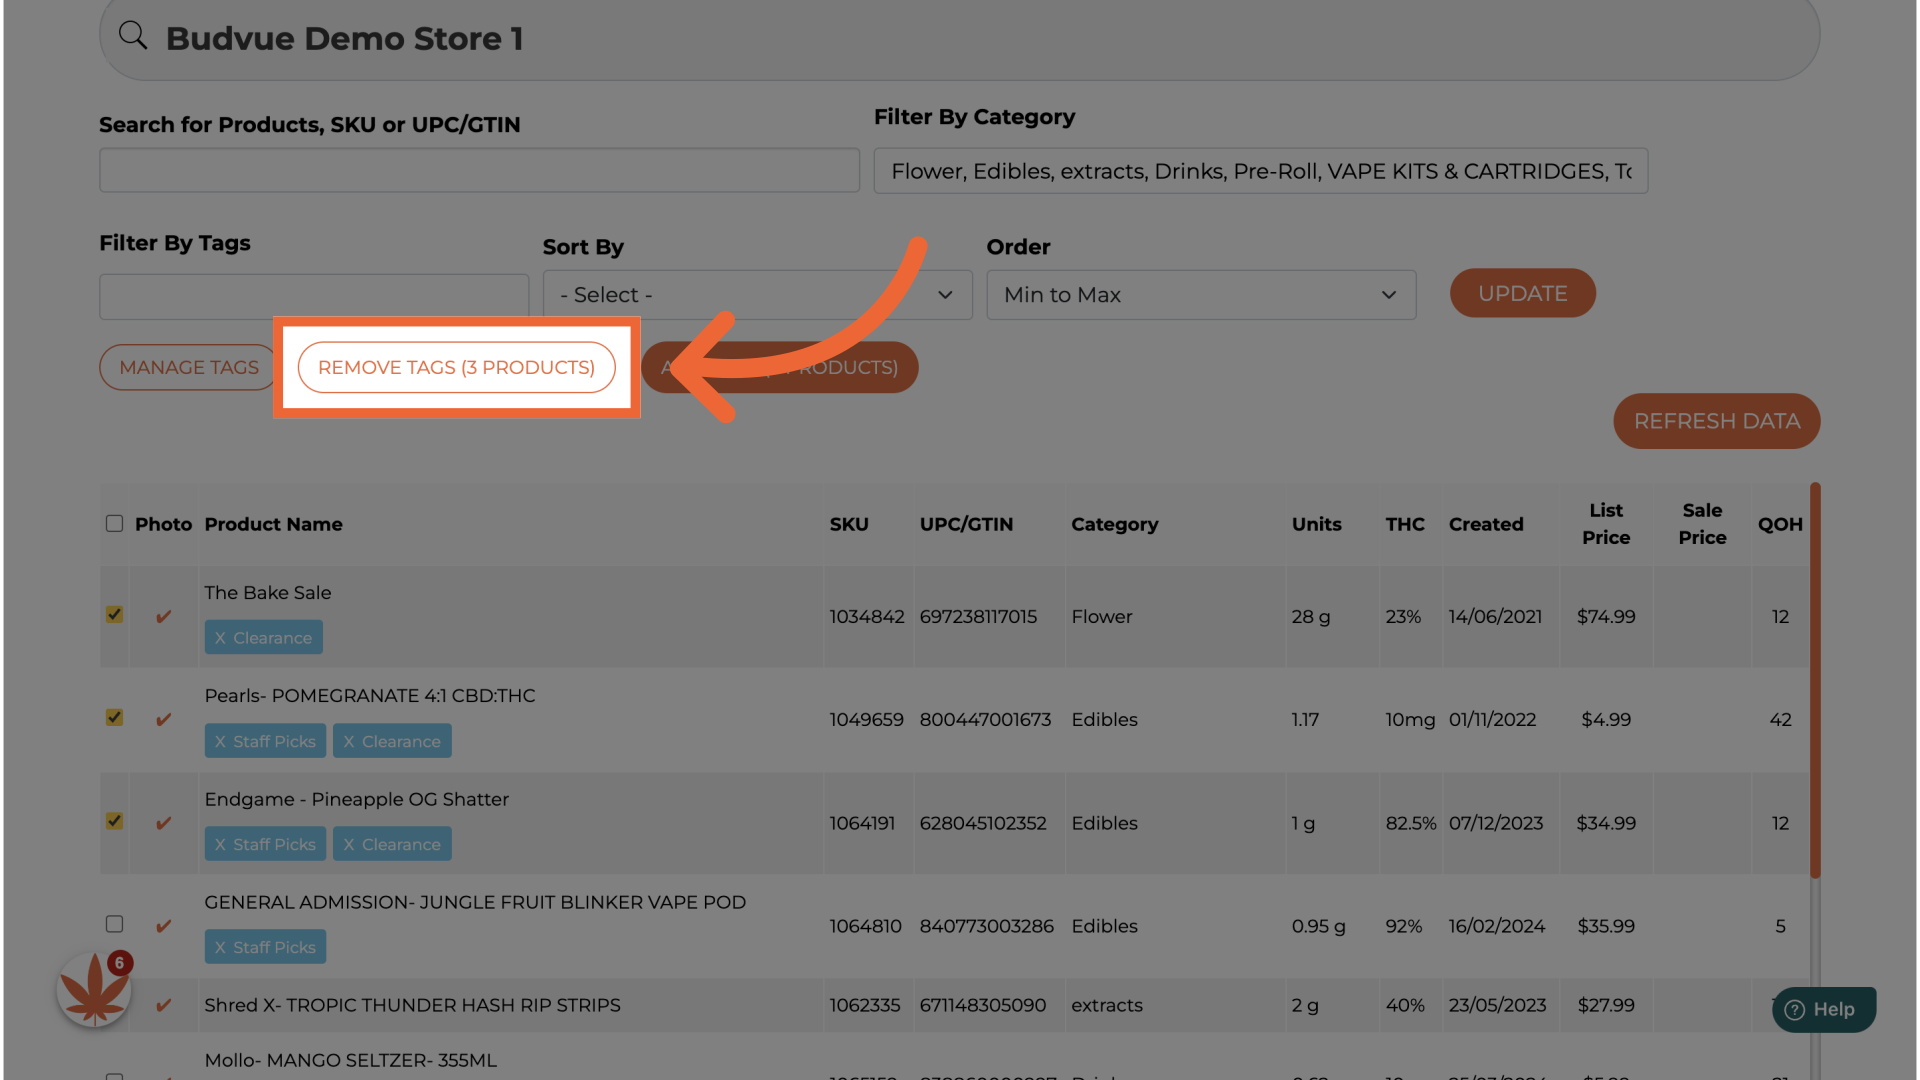Remove Clearance tag from Endgame Pineapple OG Shatter
The image size is (1920, 1080).
pyautogui.click(x=349, y=845)
